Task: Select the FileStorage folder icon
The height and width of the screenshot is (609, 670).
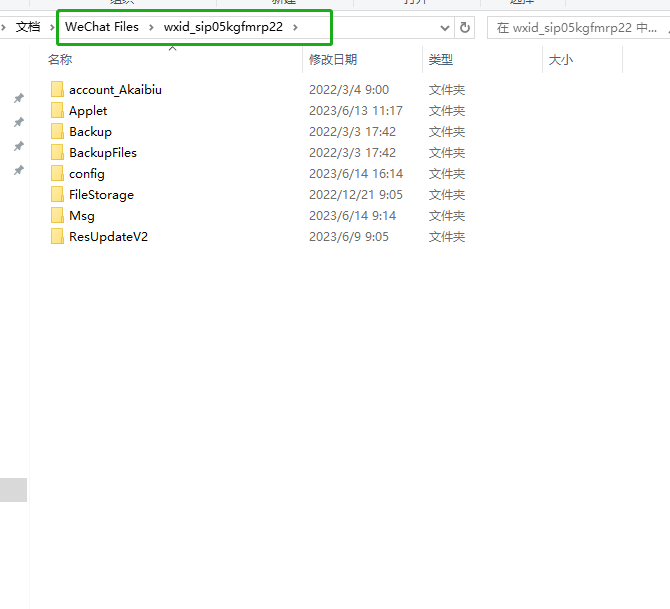Action: (x=58, y=195)
